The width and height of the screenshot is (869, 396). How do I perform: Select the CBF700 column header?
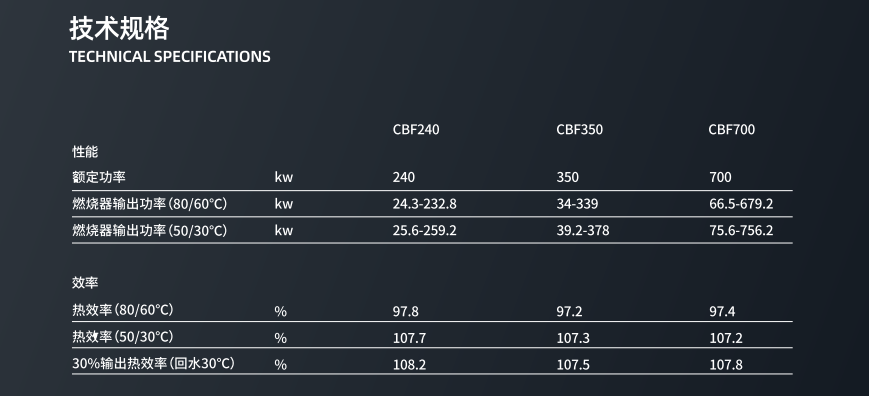pyautogui.click(x=732, y=130)
